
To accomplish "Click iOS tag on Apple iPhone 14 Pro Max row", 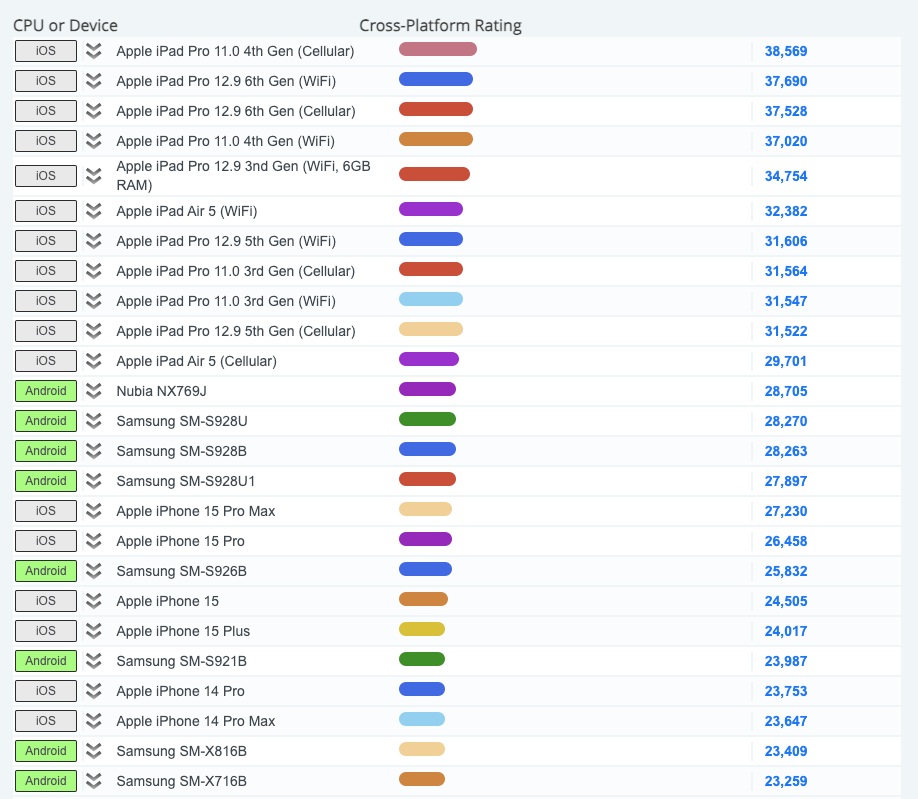I will pyautogui.click(x=46, y=721).
